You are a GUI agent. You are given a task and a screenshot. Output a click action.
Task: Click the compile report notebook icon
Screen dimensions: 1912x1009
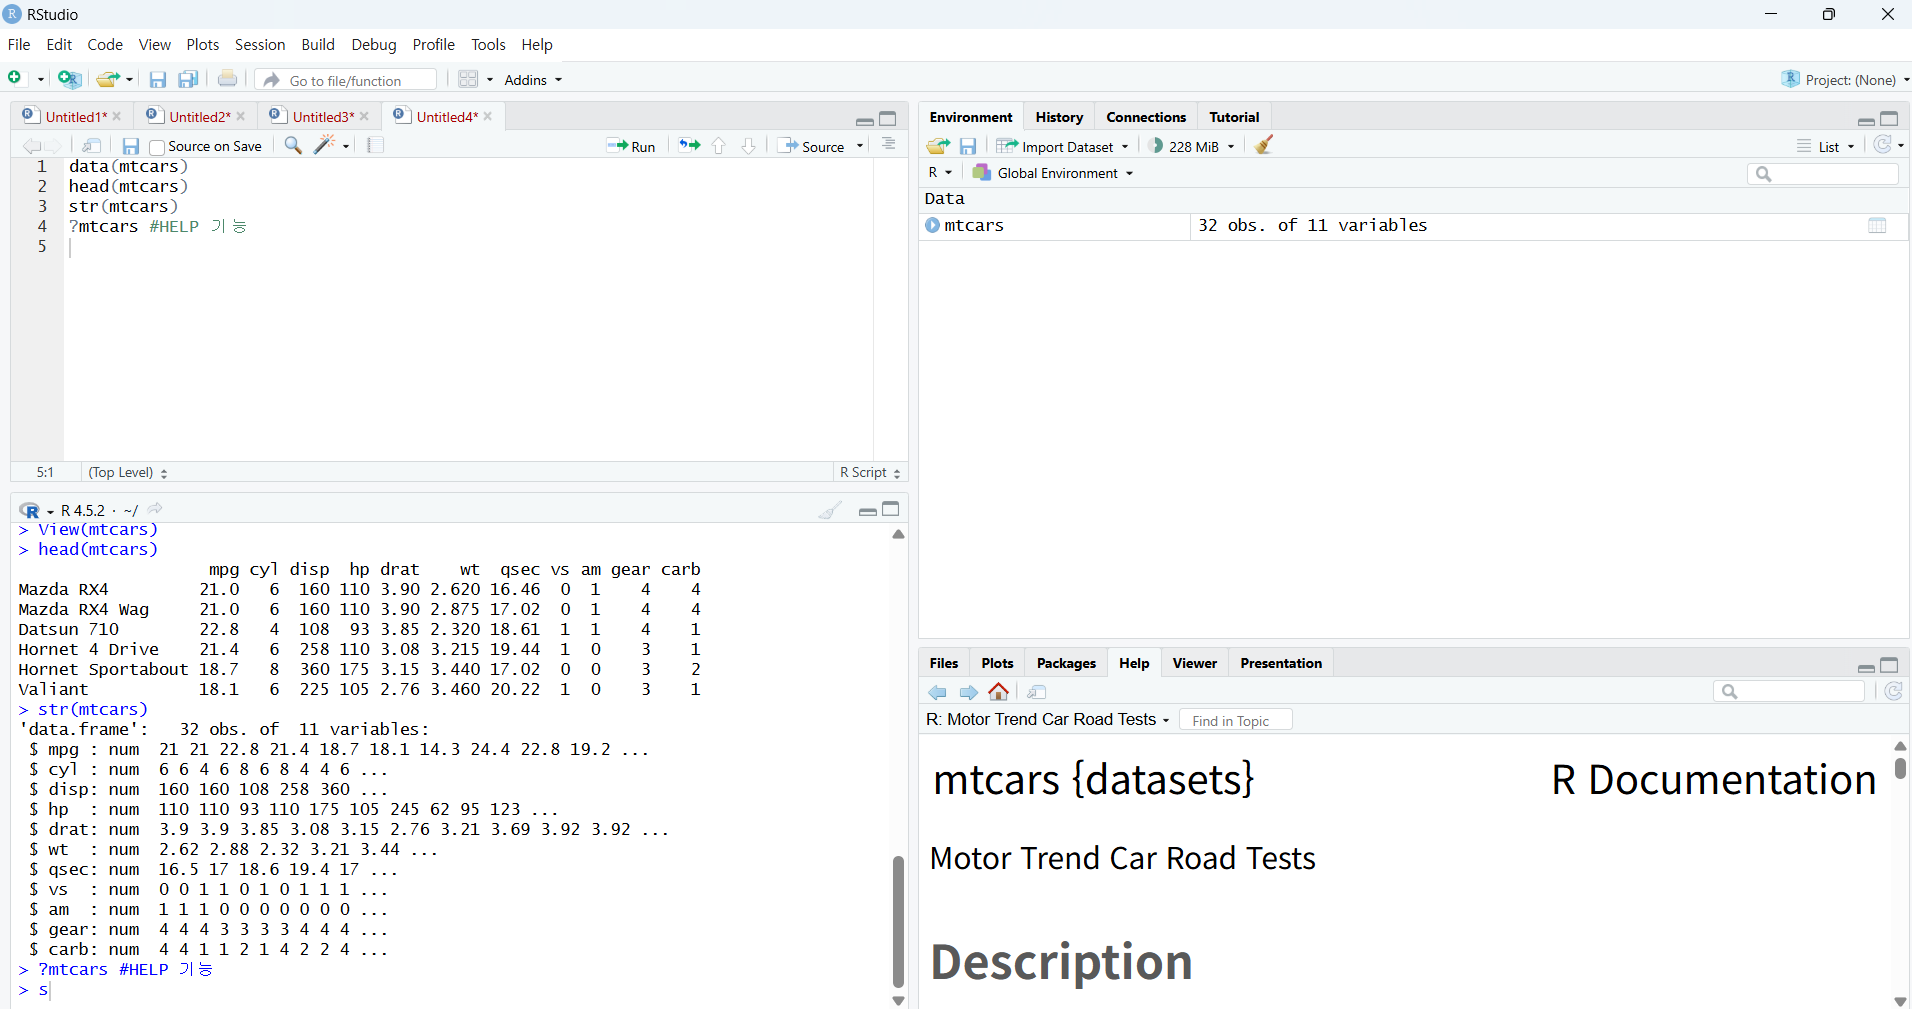(x=375, y=146)
